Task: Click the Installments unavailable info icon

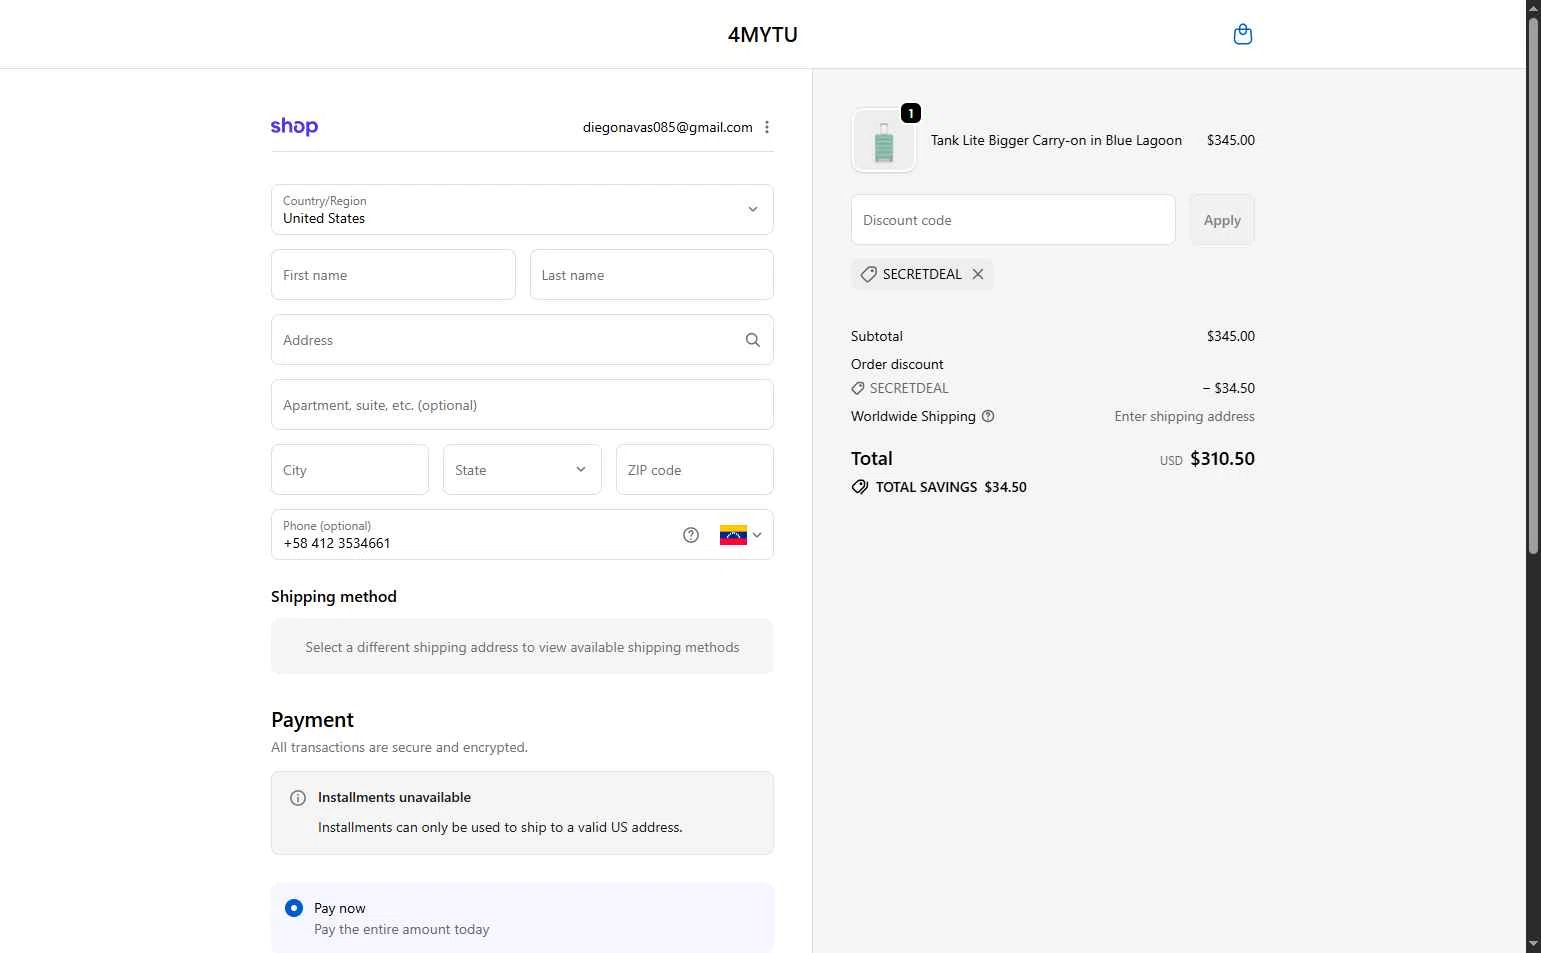Action: [298, 798]
